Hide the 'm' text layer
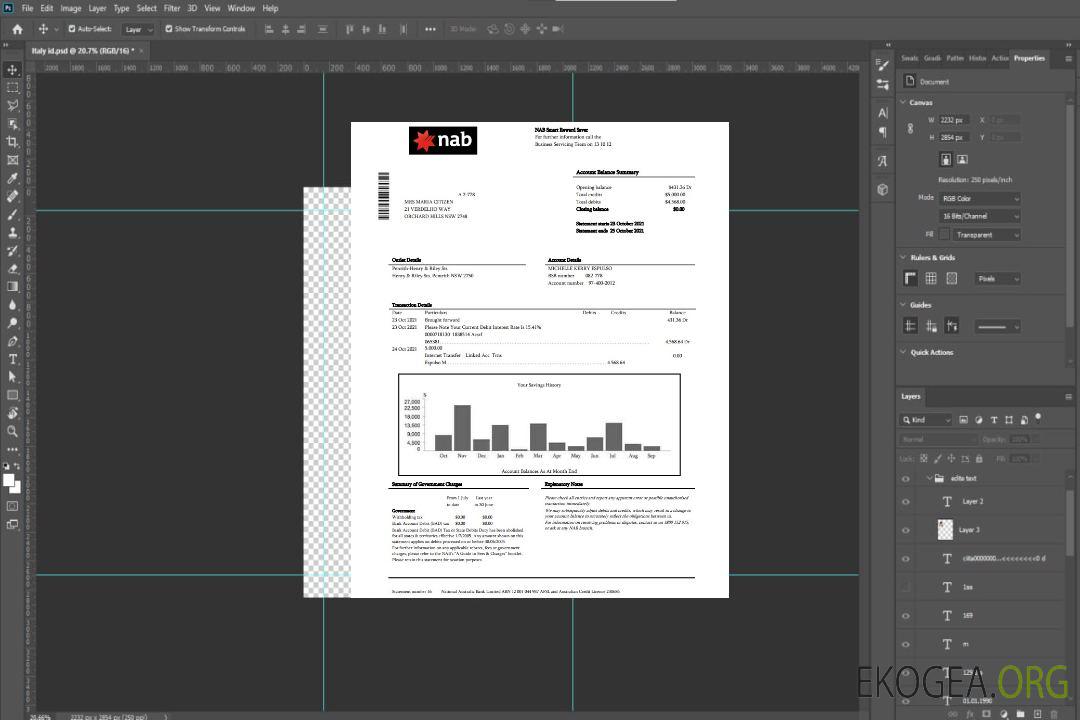 pyautogui.click(x=906, y=644)
